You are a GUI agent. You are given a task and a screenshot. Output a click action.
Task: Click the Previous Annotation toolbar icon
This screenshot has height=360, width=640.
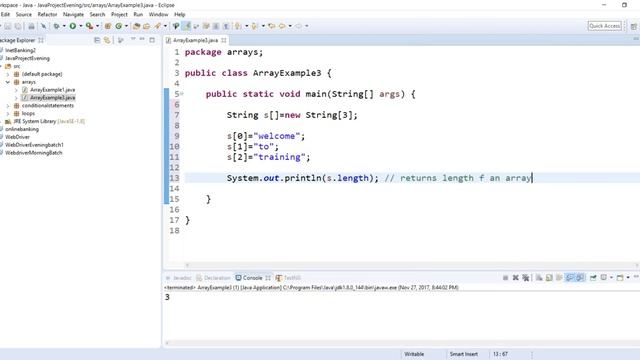pyautogui.click(x=254, y=26)
